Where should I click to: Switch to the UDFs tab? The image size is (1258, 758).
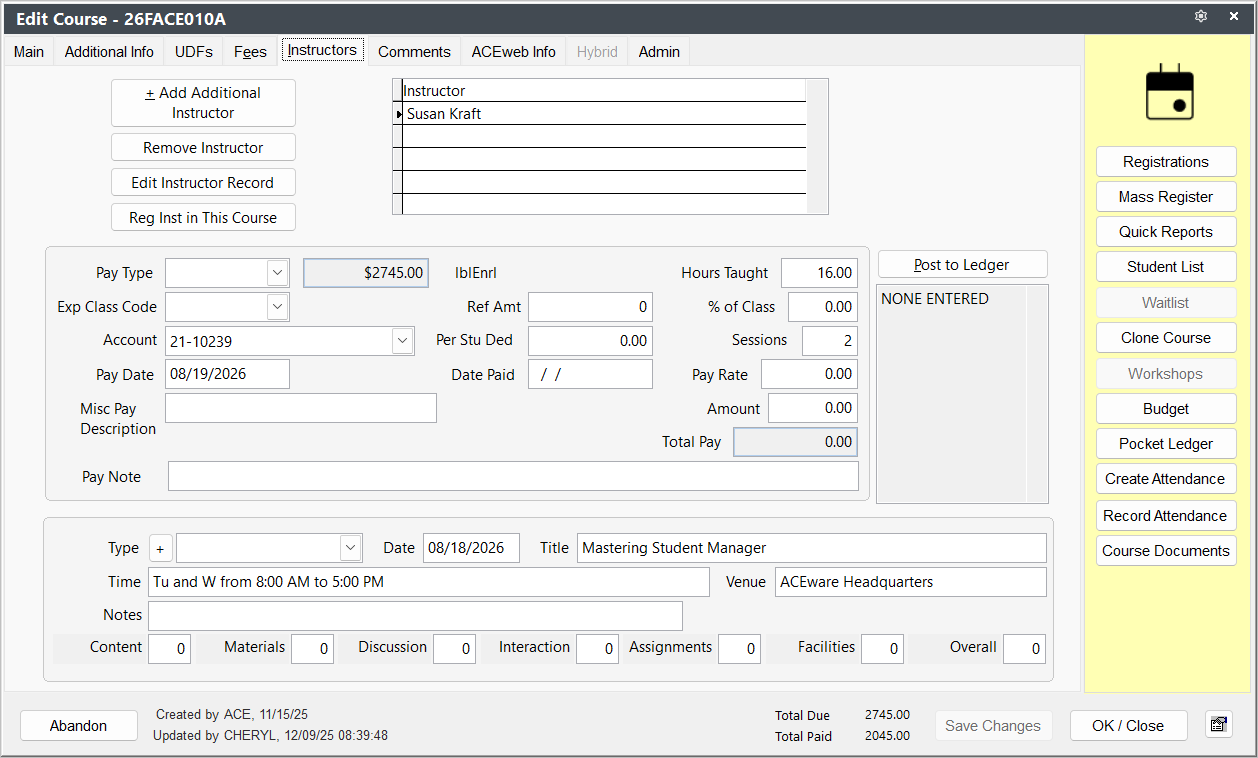pyautogui.click(x=194, y=52)
